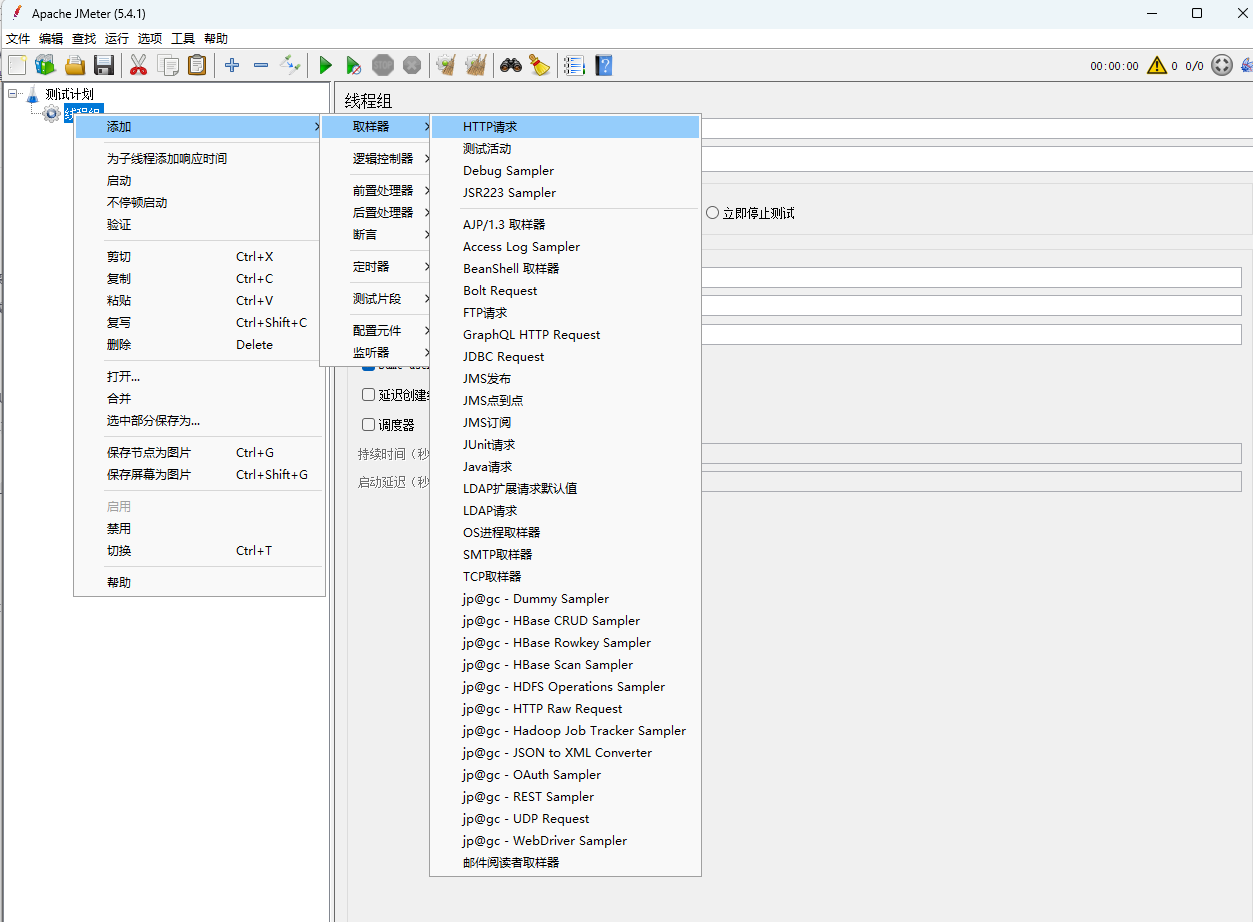
Task: Open the 后置处理器 submenu
Action: (375, 212)
